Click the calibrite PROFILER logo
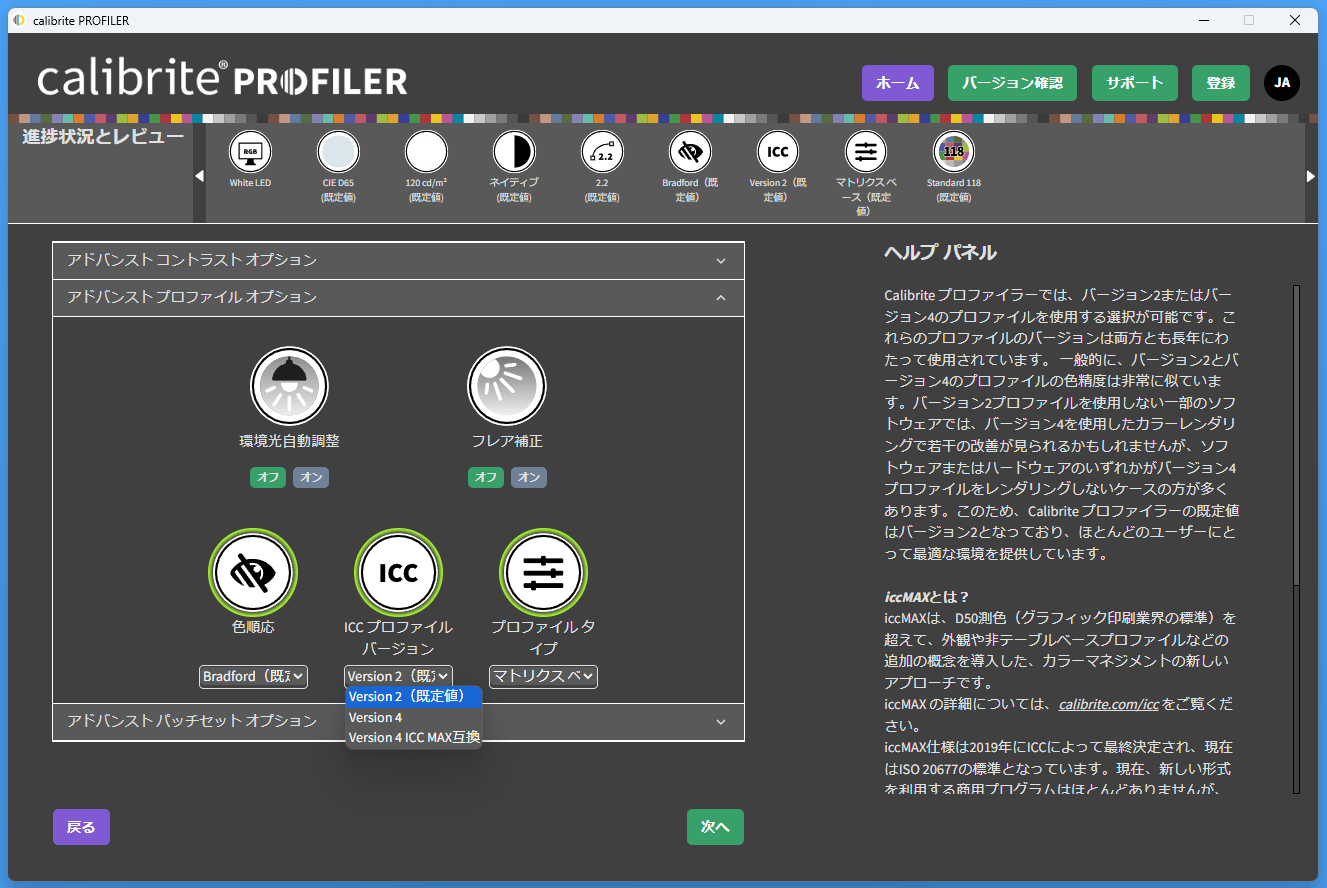Viewport: 1327px width, 888px height. pyautogui.click(x=222, y=80)
